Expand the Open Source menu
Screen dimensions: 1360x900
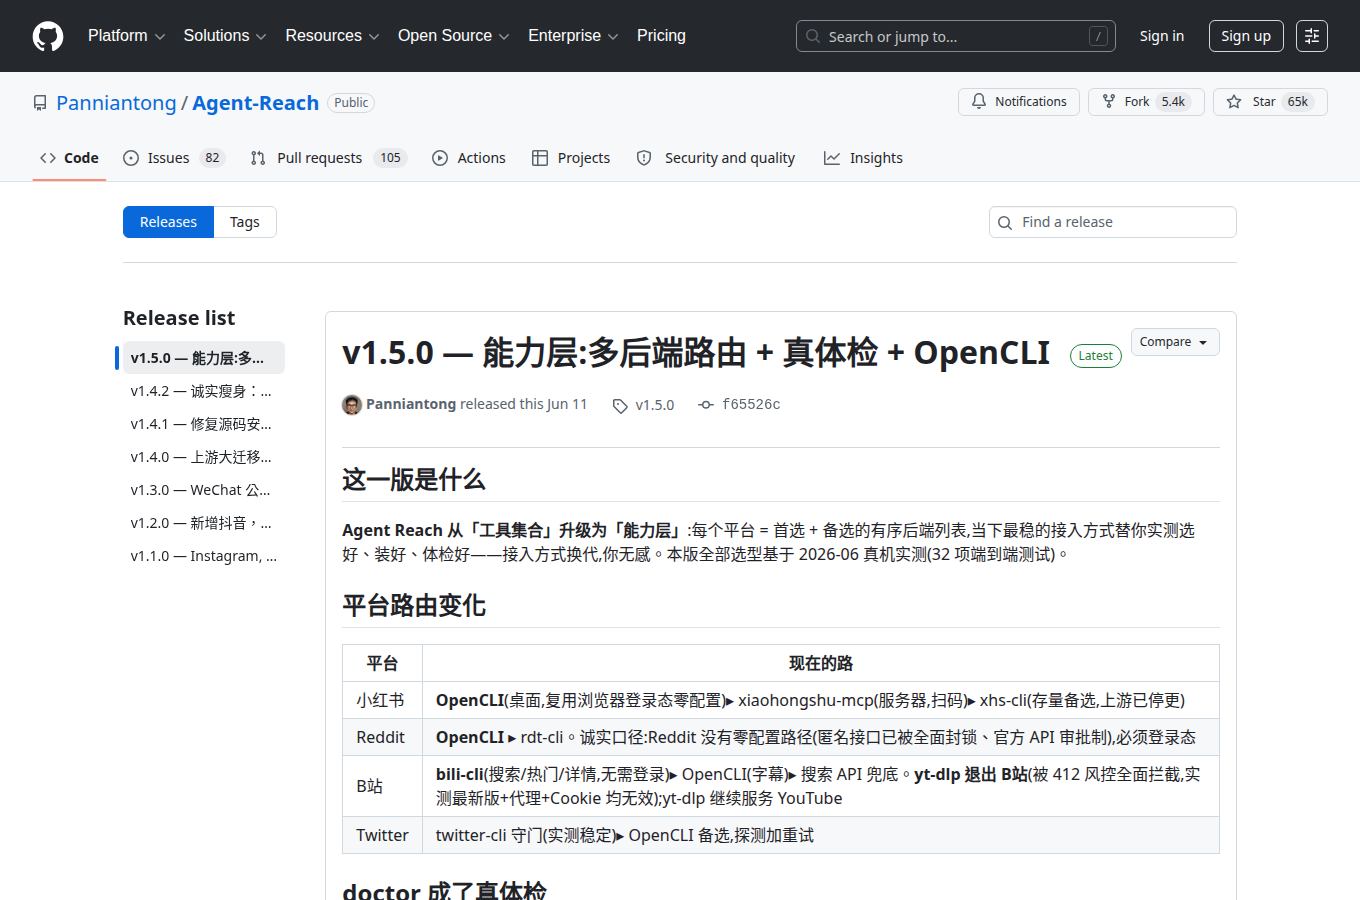(x=453, y=36)
